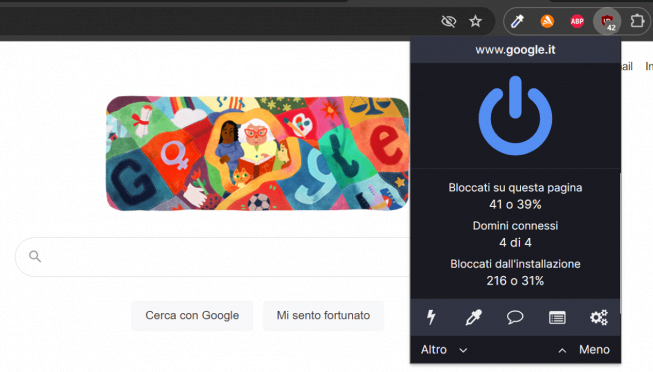Image resolution: width=653 pixels, height=372 pixels.
Task: Click the 'Domini connessi' label
Action: point(515,226)
